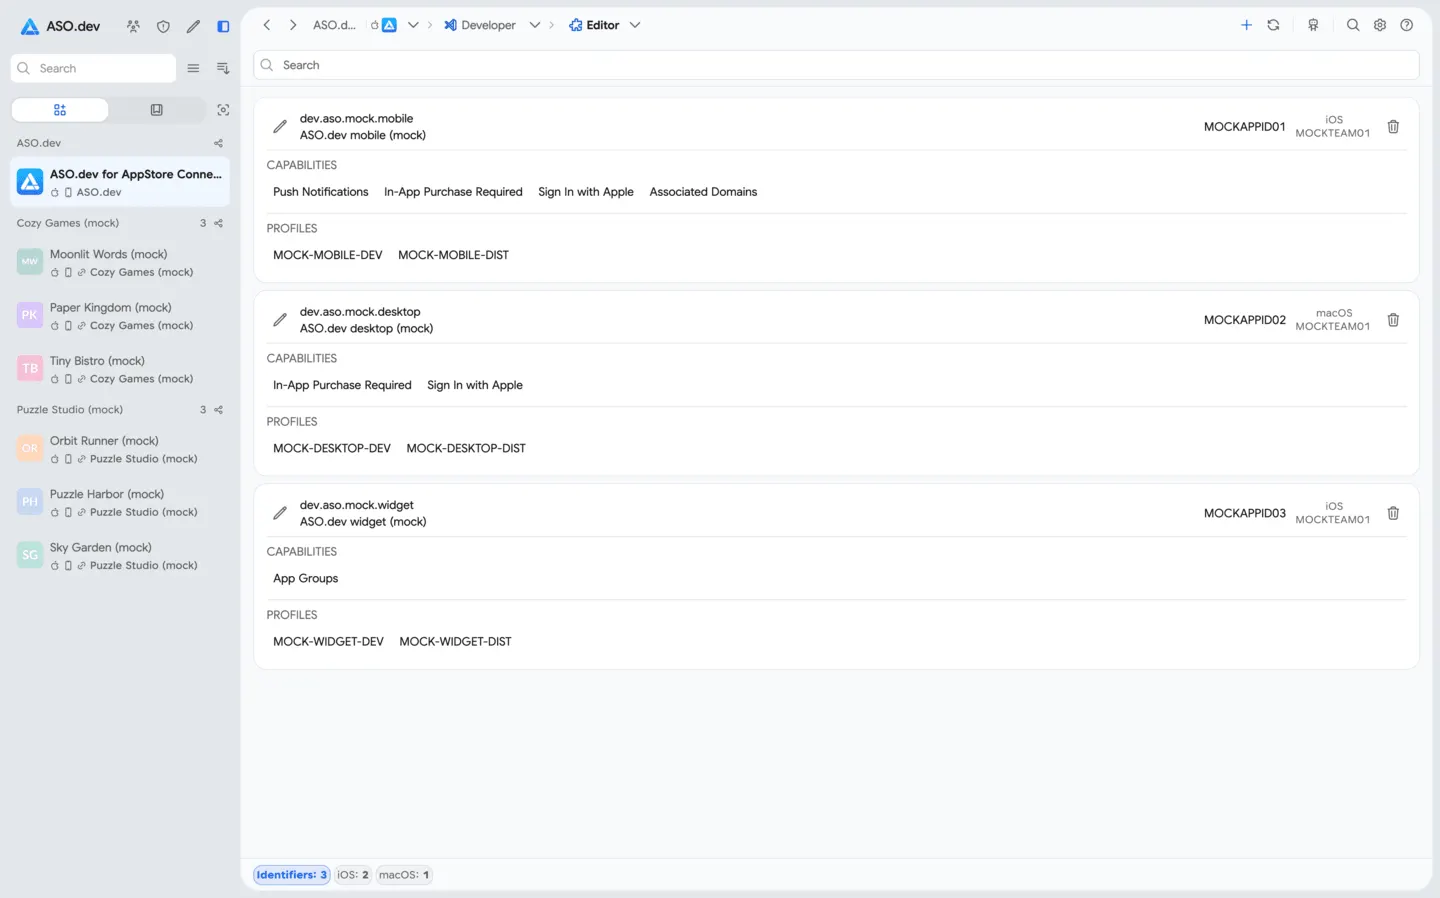Expand the ASO.d... app breadcrumb dropdown chevron
Image resolution: width=1440 pixels, height=898 pixels.
tap(413, 25)
